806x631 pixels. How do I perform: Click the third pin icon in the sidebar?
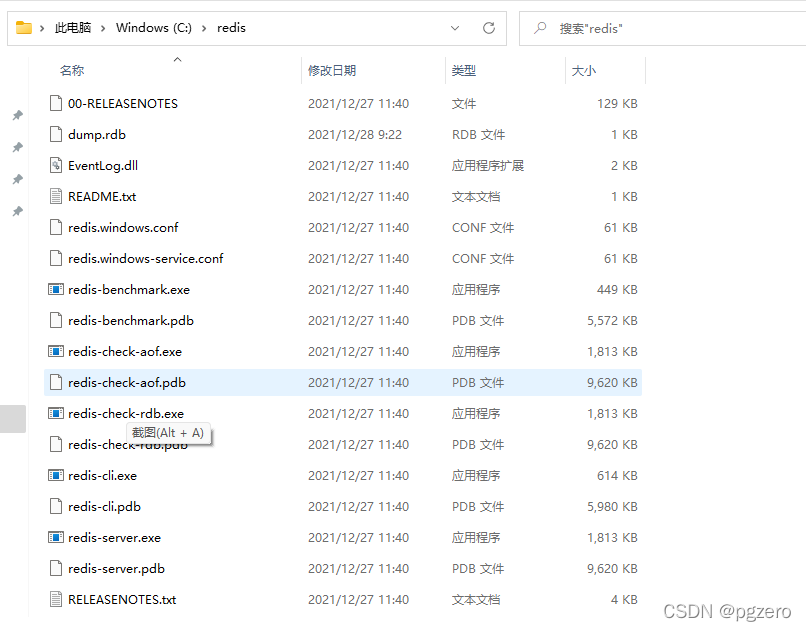click(x=18, y=179)
